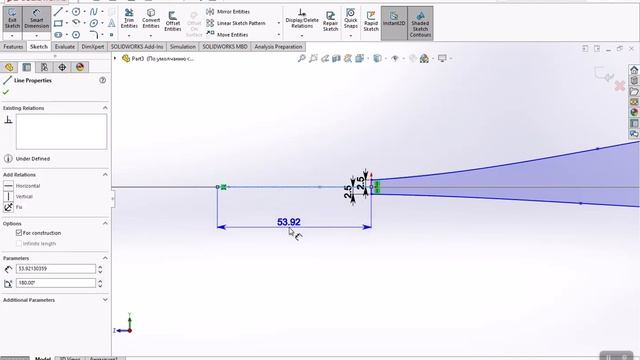Select the Spline tool
This screenshot has width=640, height=360.
93,11
